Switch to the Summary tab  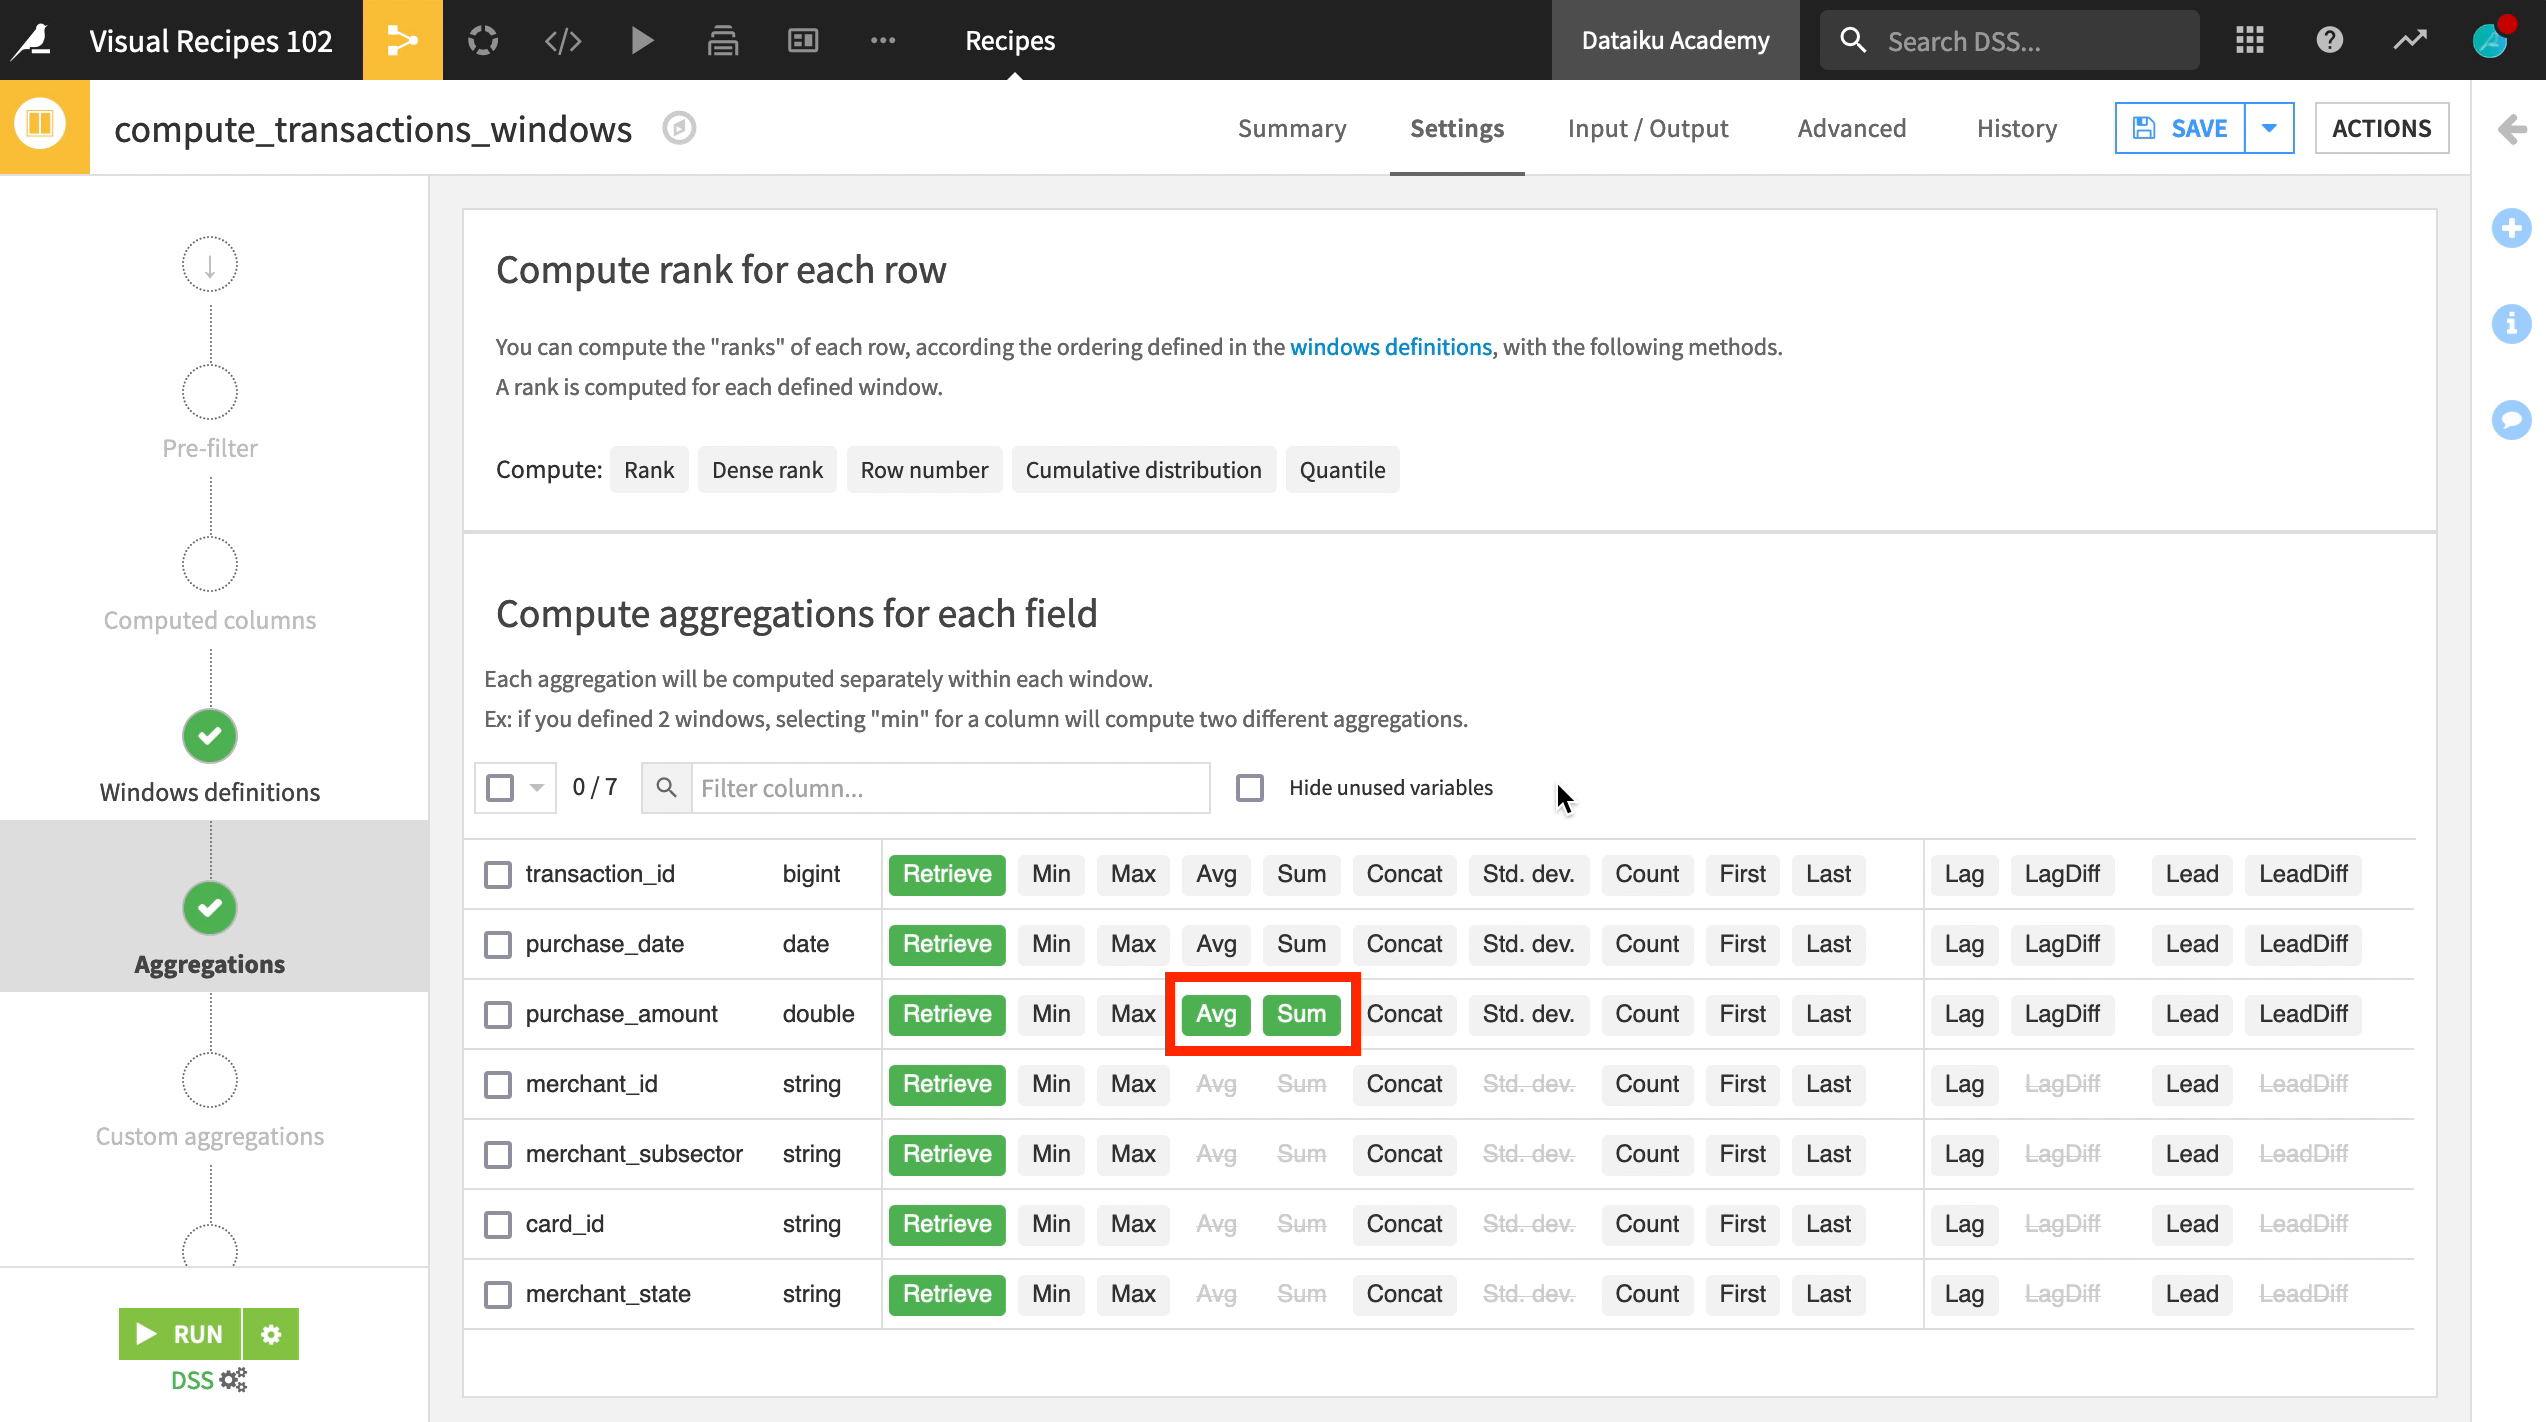(x=1292, y=128)
